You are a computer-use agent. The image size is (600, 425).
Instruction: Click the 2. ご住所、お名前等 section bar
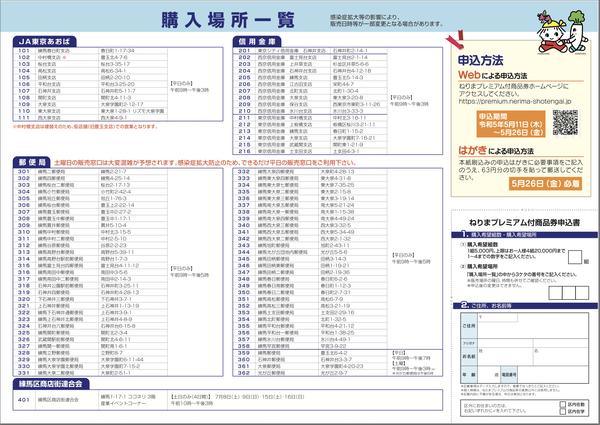point(525,305)
